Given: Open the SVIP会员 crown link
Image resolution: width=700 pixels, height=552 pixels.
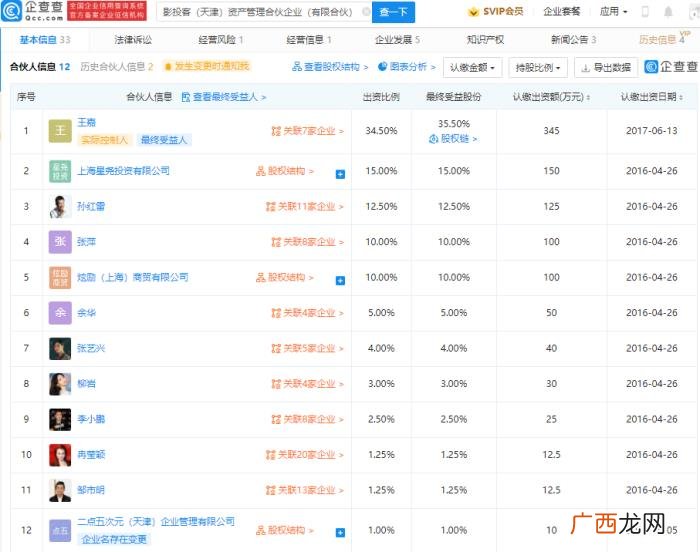Looking at the screenshot, I should click(496, 12).
